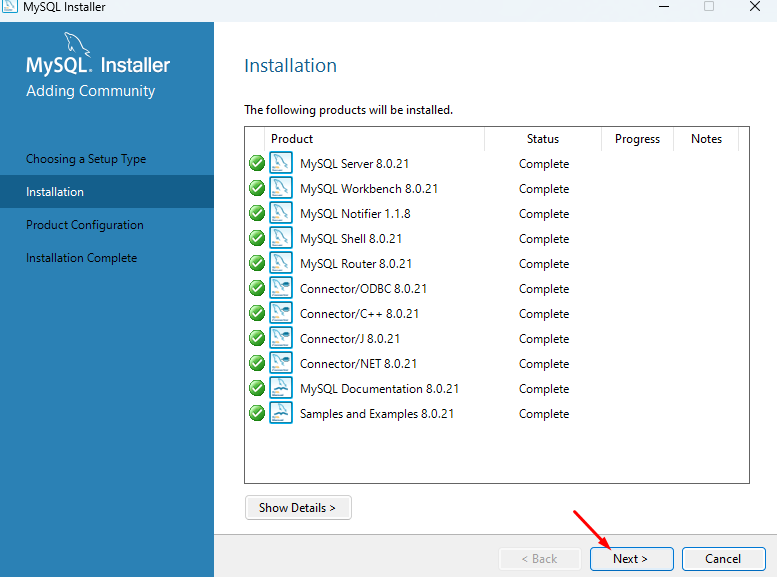Click the Connector/NET 8.0.21 product icon
This screenshot has width=777, height=577.
(280, 363)
